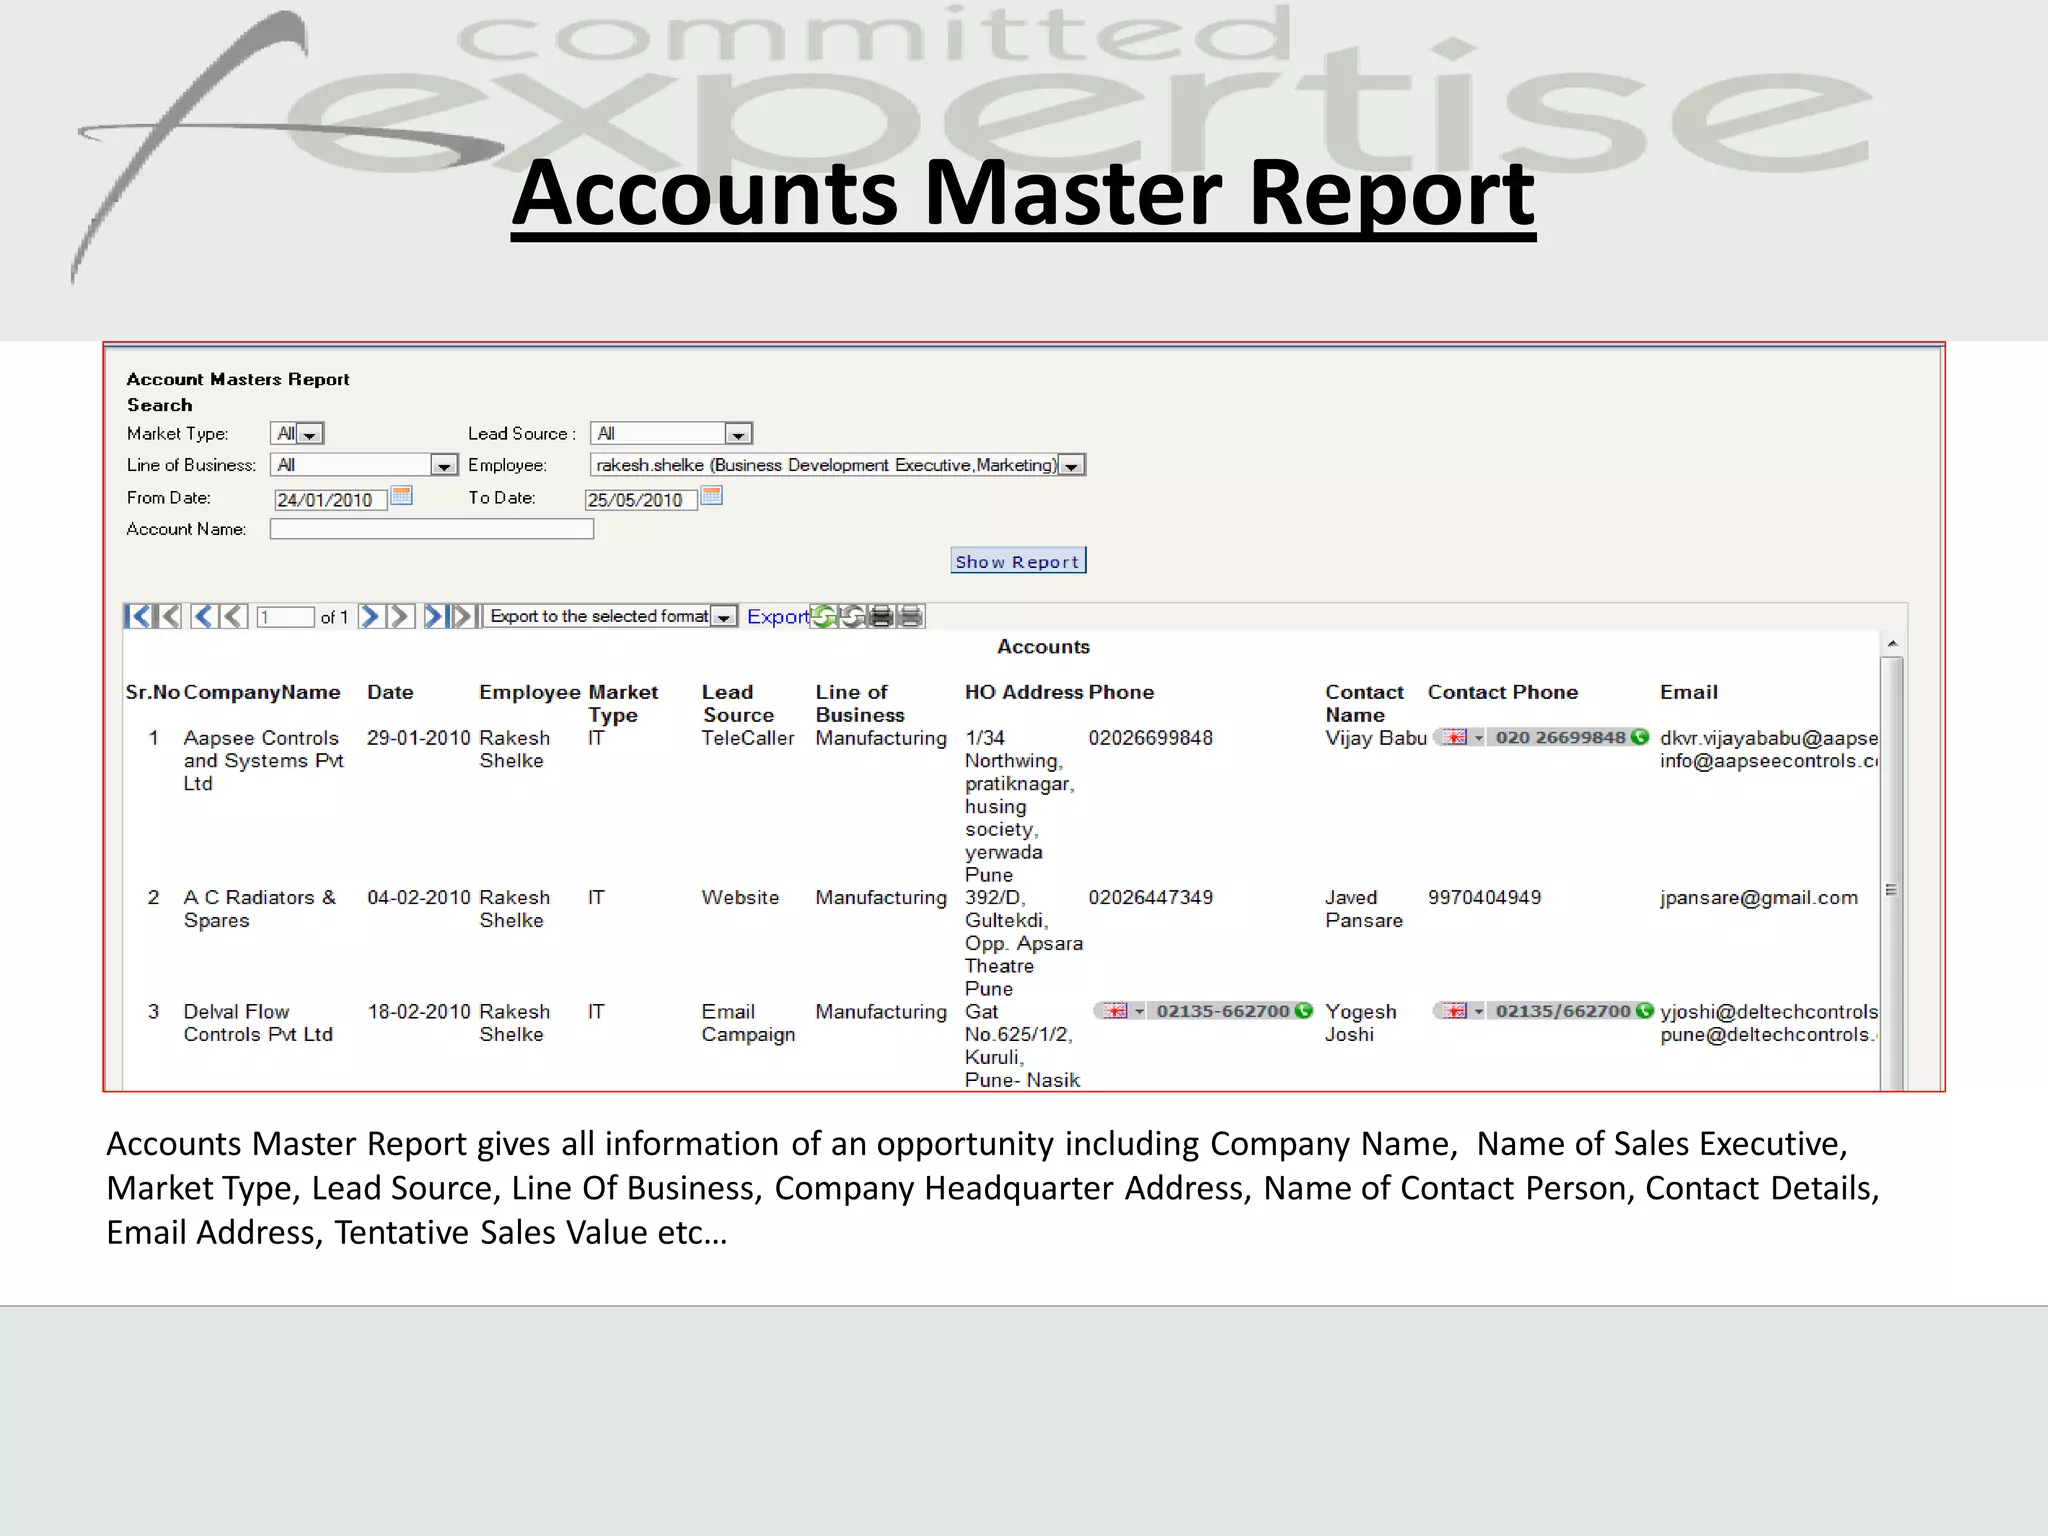Open the From Date calendar picker
Viewport: 2048px width, 1536px height.
tap(401, 495)
